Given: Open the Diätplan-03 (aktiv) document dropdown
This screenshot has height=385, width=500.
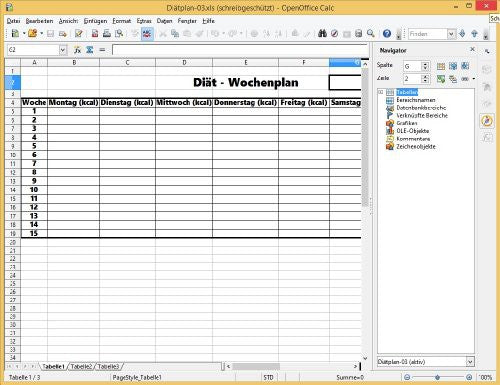Looking at the screenshot, I should (470, 362).
